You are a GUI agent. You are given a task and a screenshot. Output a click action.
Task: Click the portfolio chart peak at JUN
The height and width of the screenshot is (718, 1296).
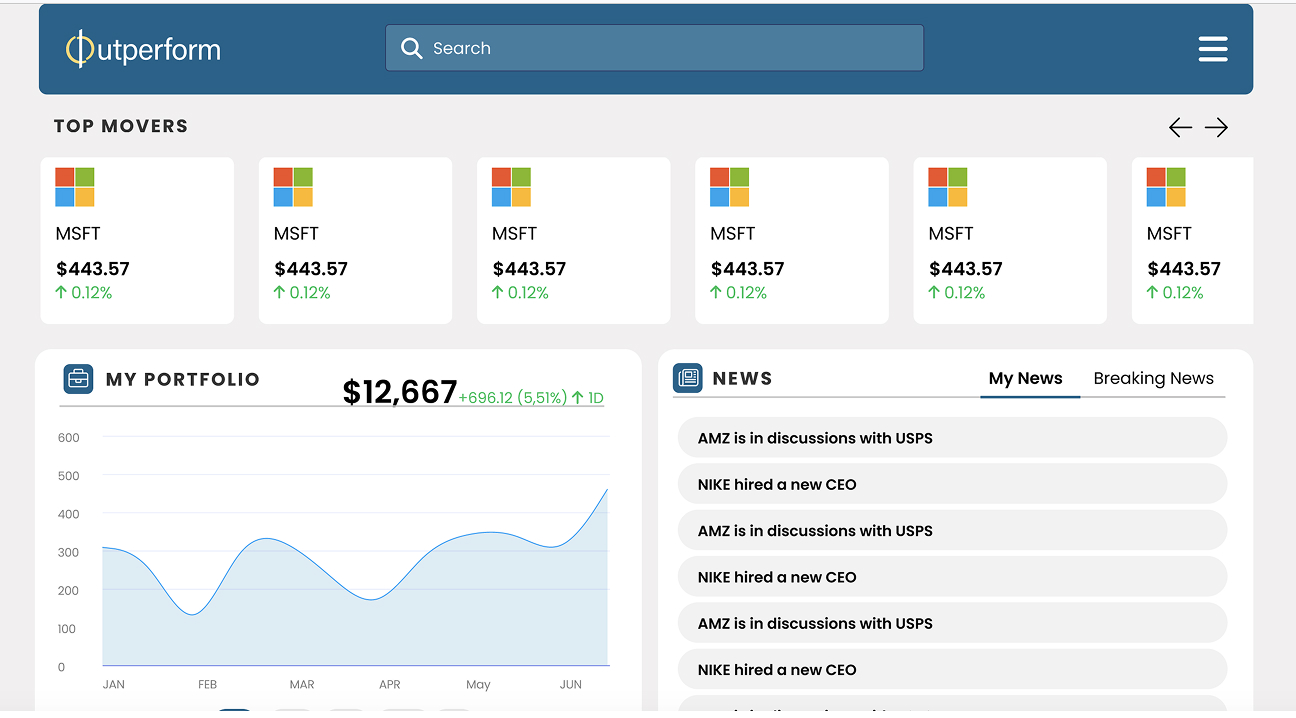pos(606,490)
